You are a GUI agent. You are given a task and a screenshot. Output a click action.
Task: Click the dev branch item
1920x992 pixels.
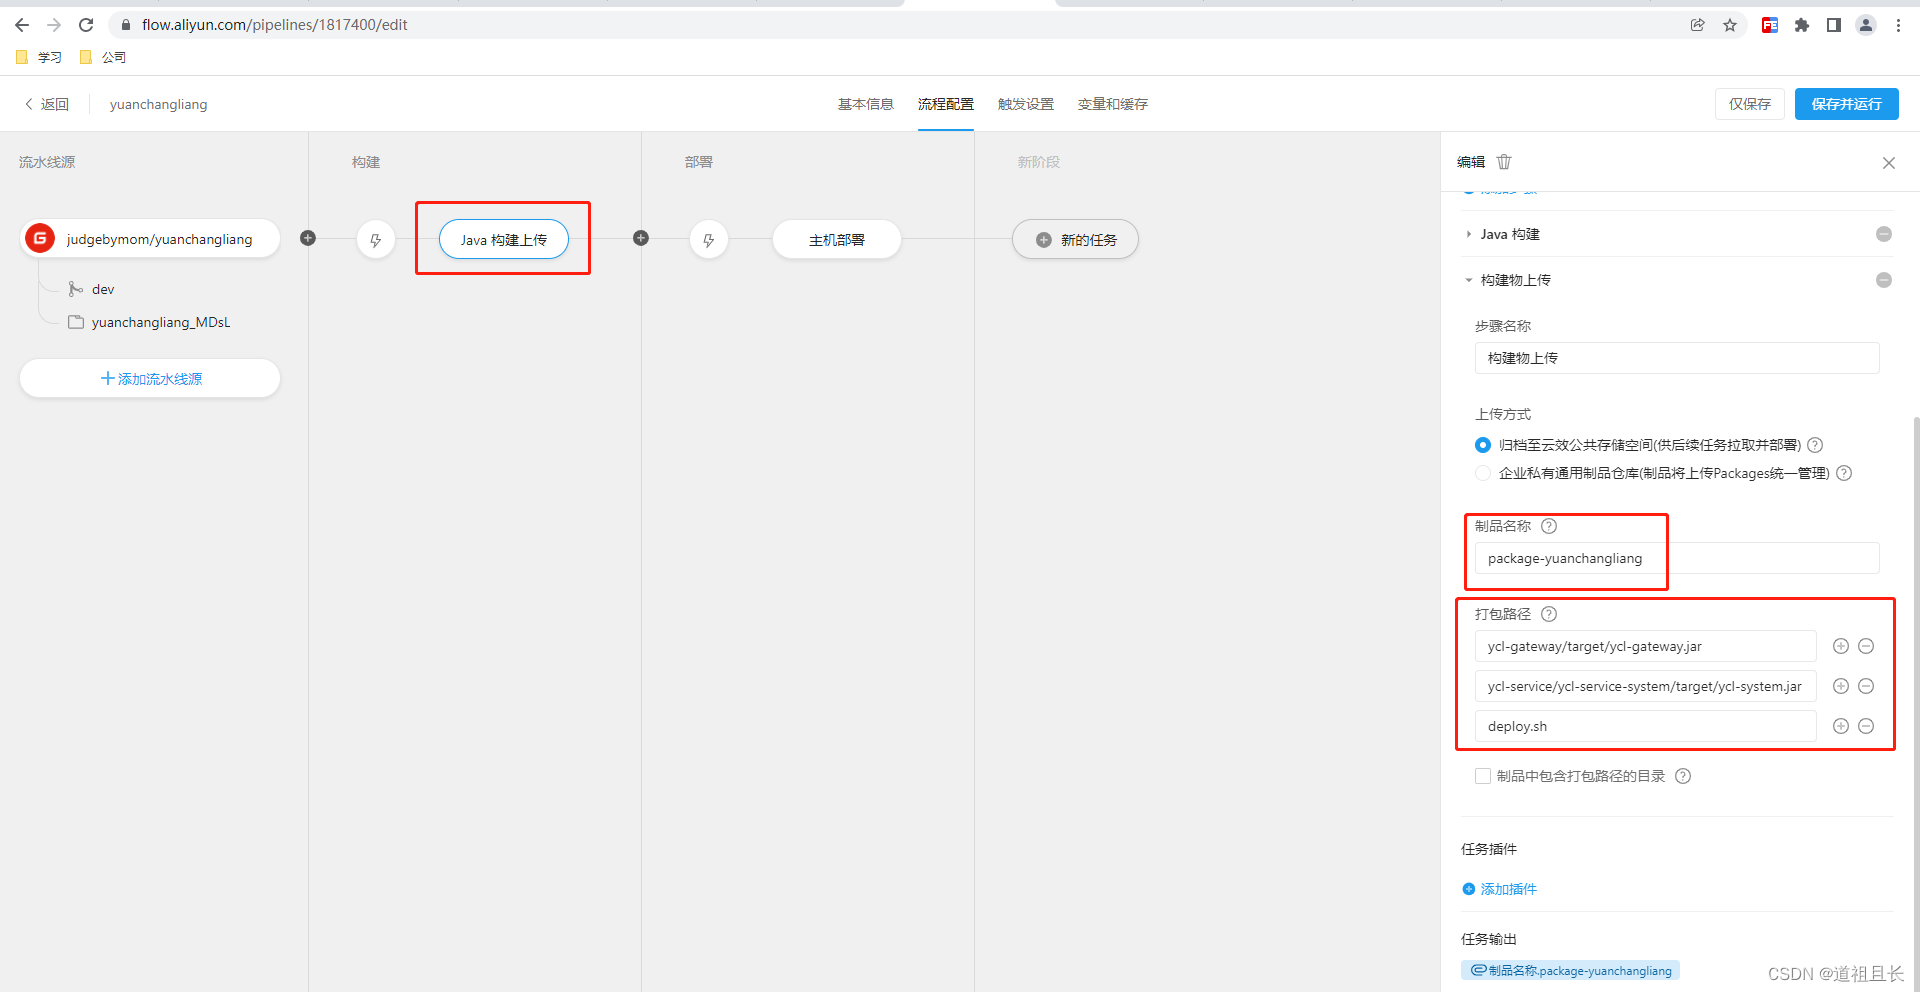point(92,289)
